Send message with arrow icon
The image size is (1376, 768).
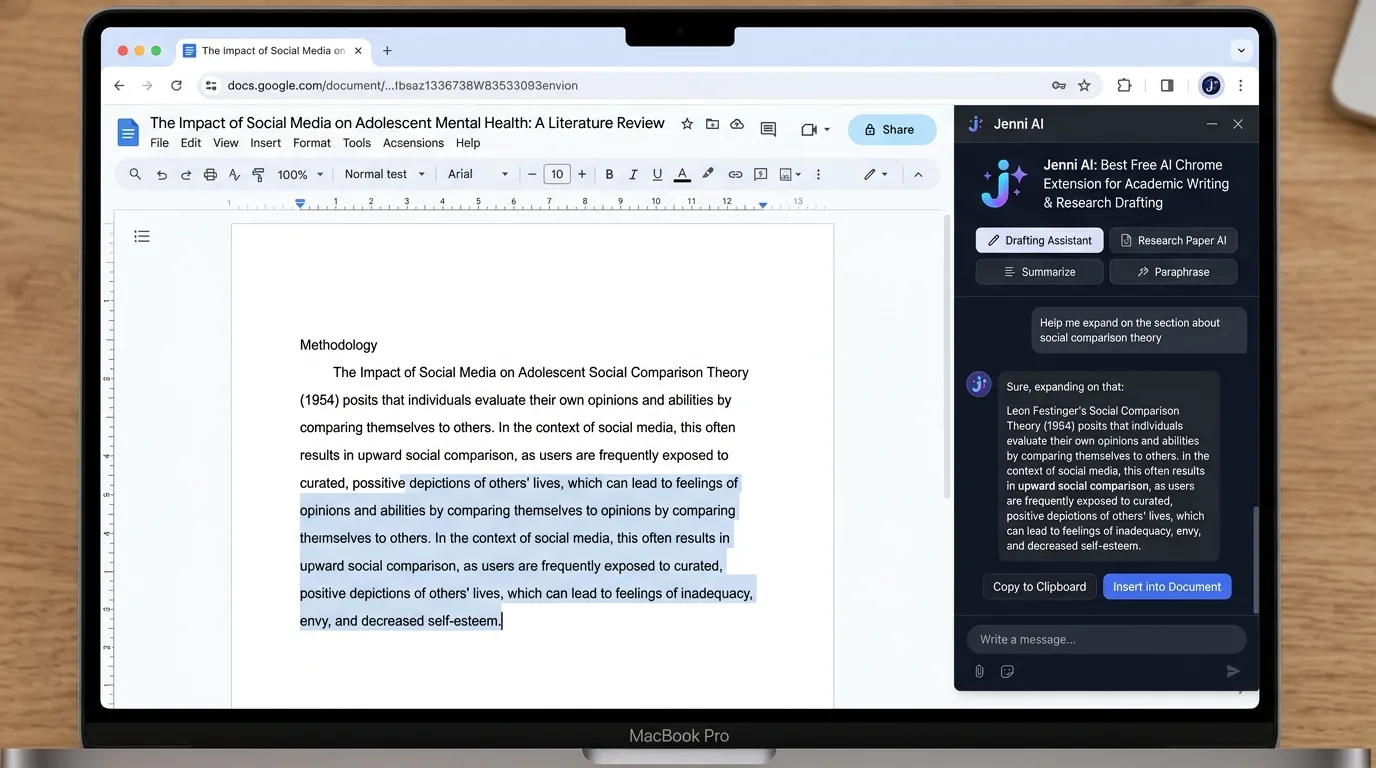click(x=1233, y=671)
